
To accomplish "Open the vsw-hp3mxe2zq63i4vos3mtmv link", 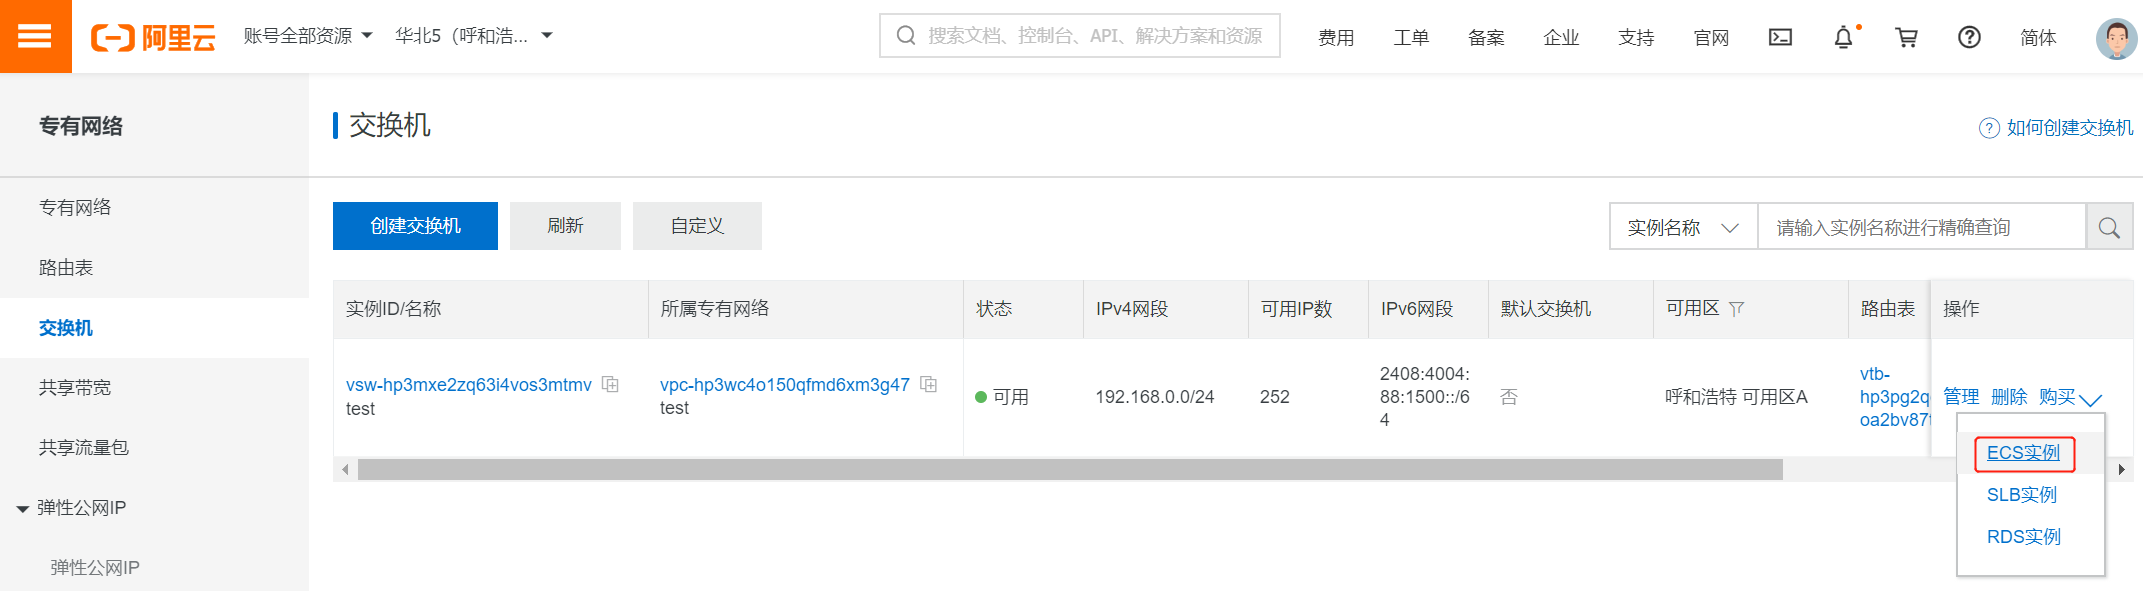I will click(x=468, y=385).
